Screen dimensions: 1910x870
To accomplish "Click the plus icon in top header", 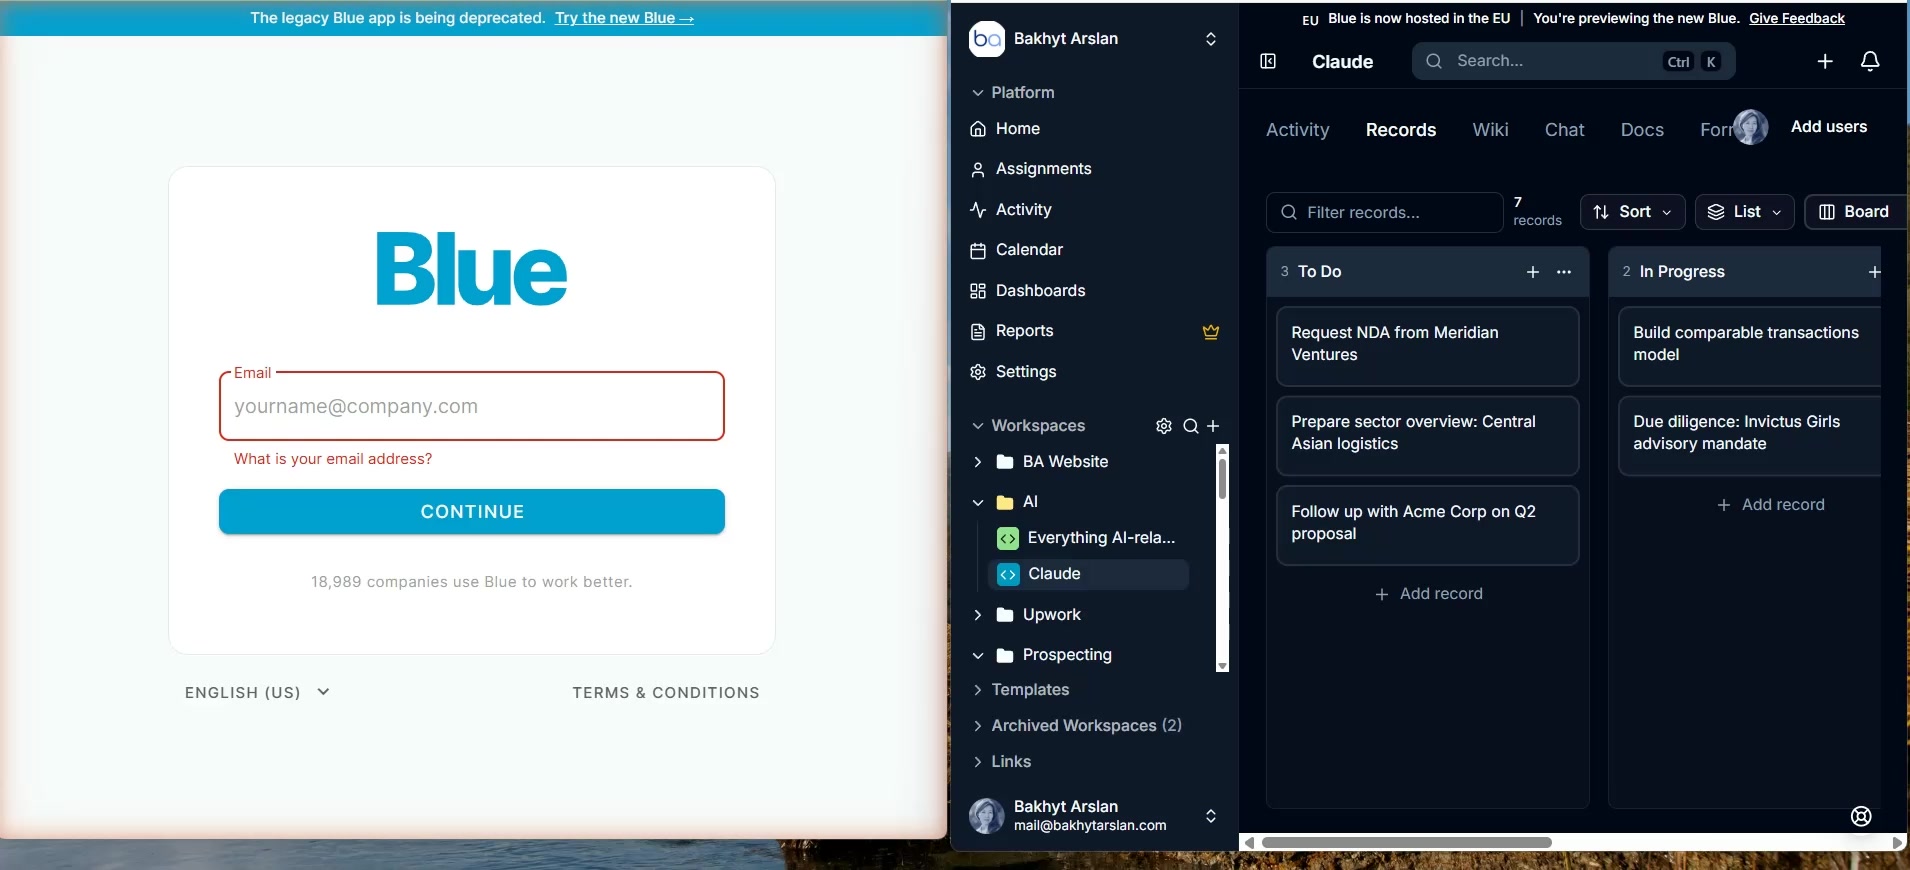I will 1825,62.
